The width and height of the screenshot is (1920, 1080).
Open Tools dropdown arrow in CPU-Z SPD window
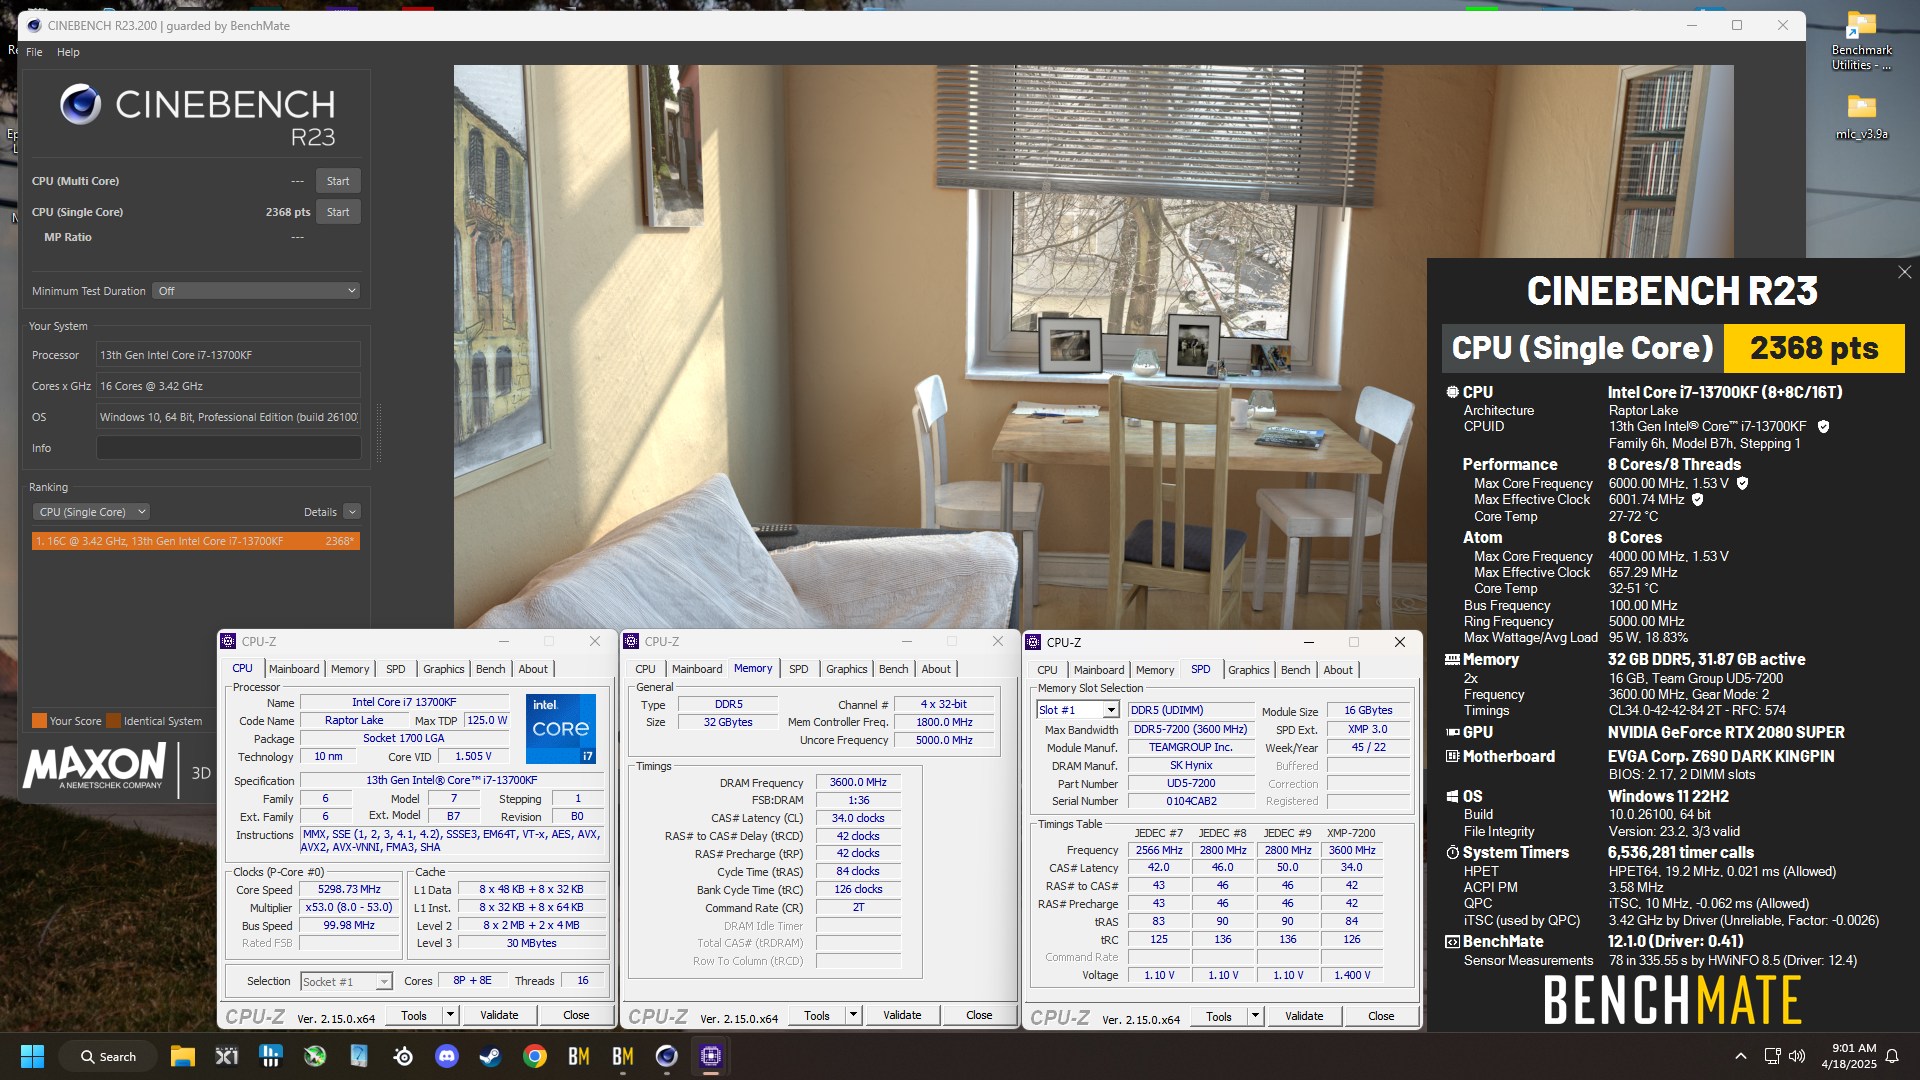click(x=1255, y=1016)
